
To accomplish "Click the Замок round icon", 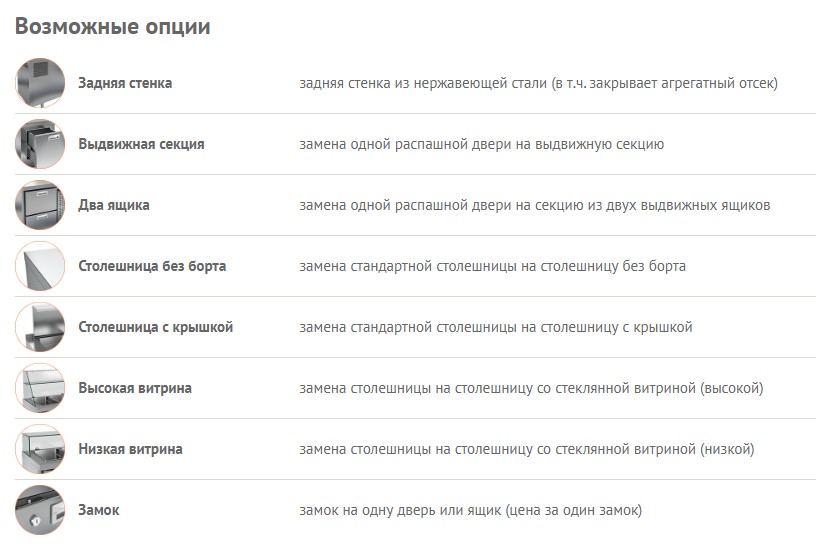I will pos(40,510).
